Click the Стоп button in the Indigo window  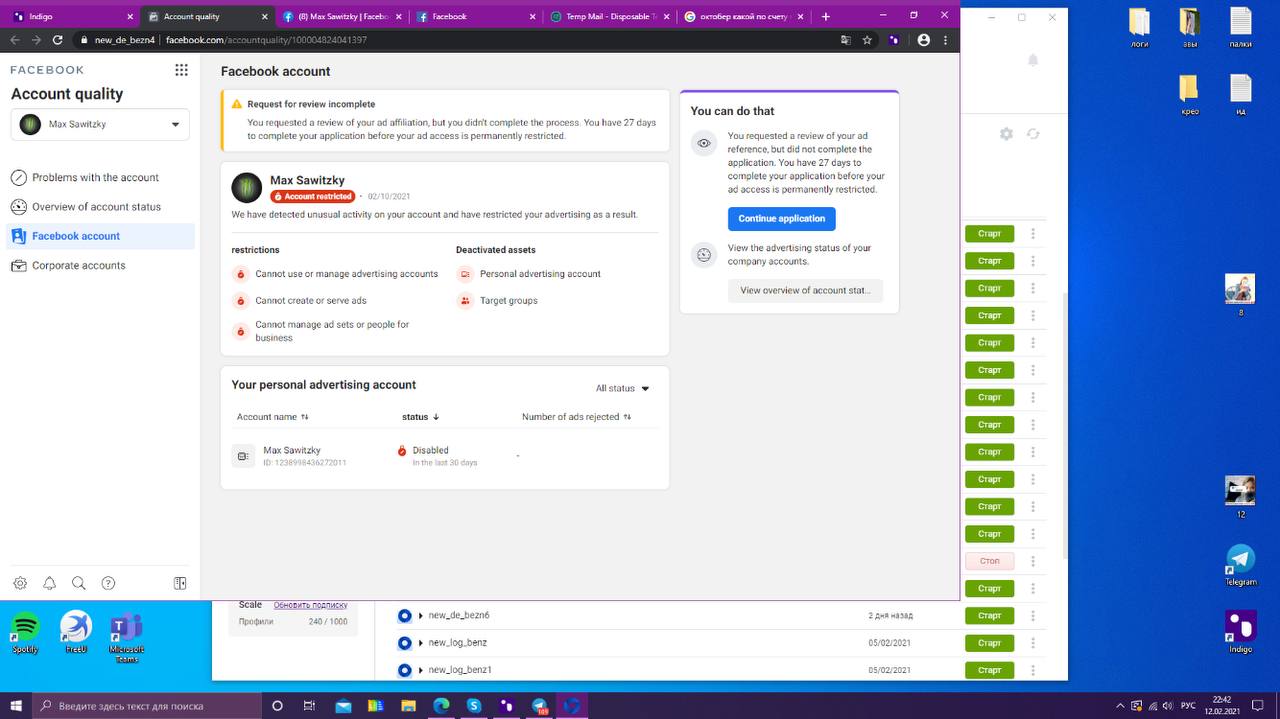click(x=989, y=561)
